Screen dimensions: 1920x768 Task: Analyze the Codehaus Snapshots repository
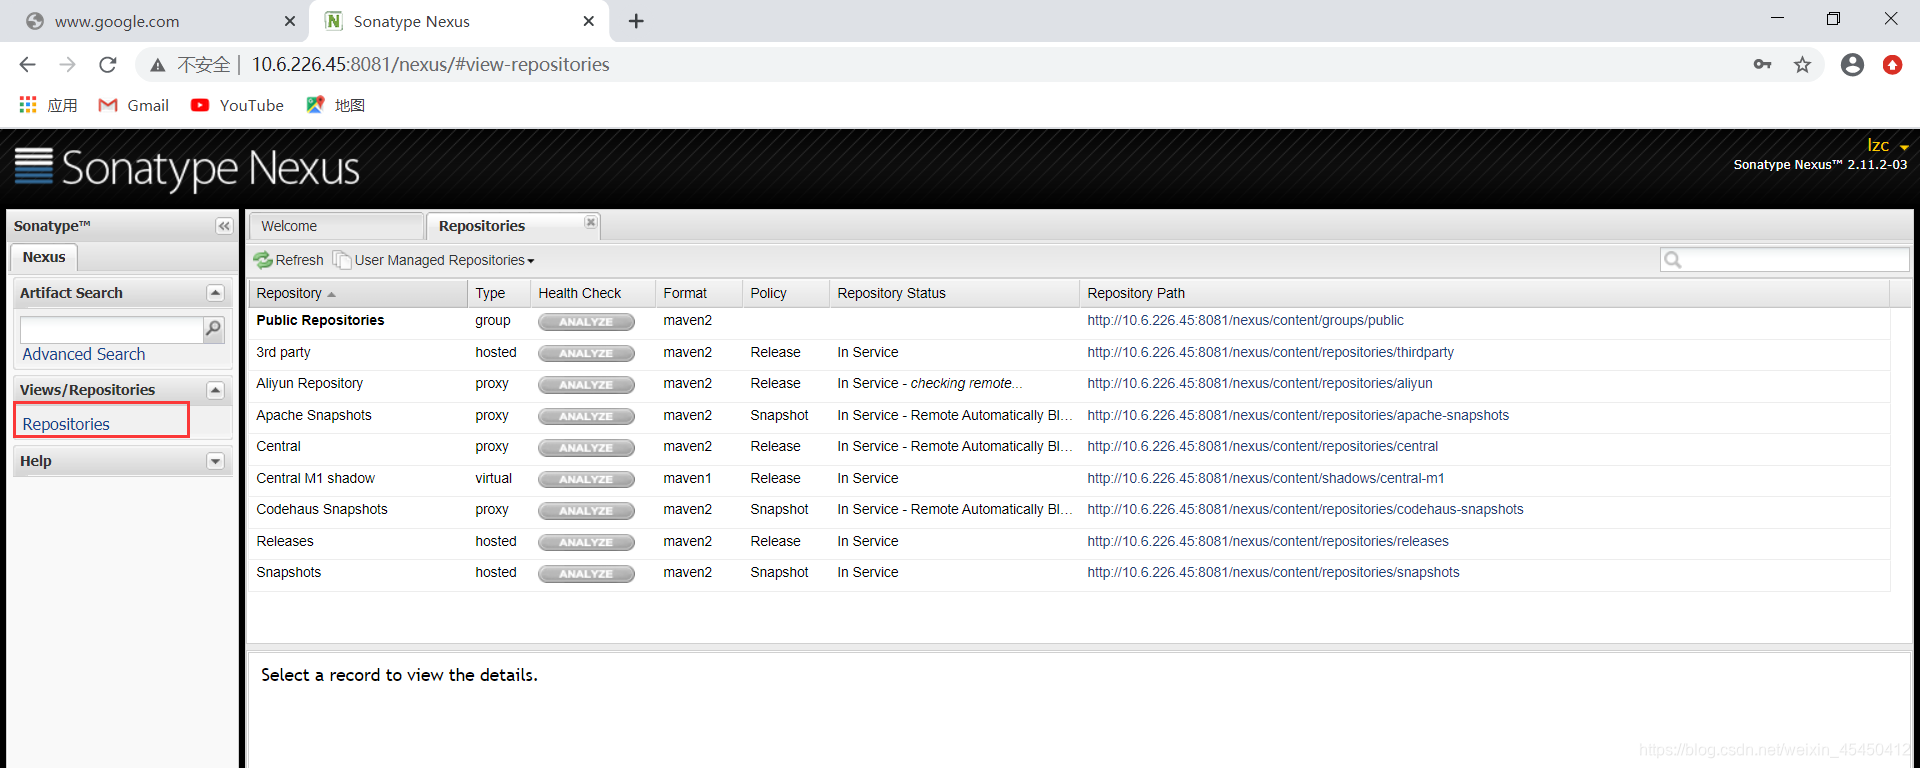pos(586,511)
